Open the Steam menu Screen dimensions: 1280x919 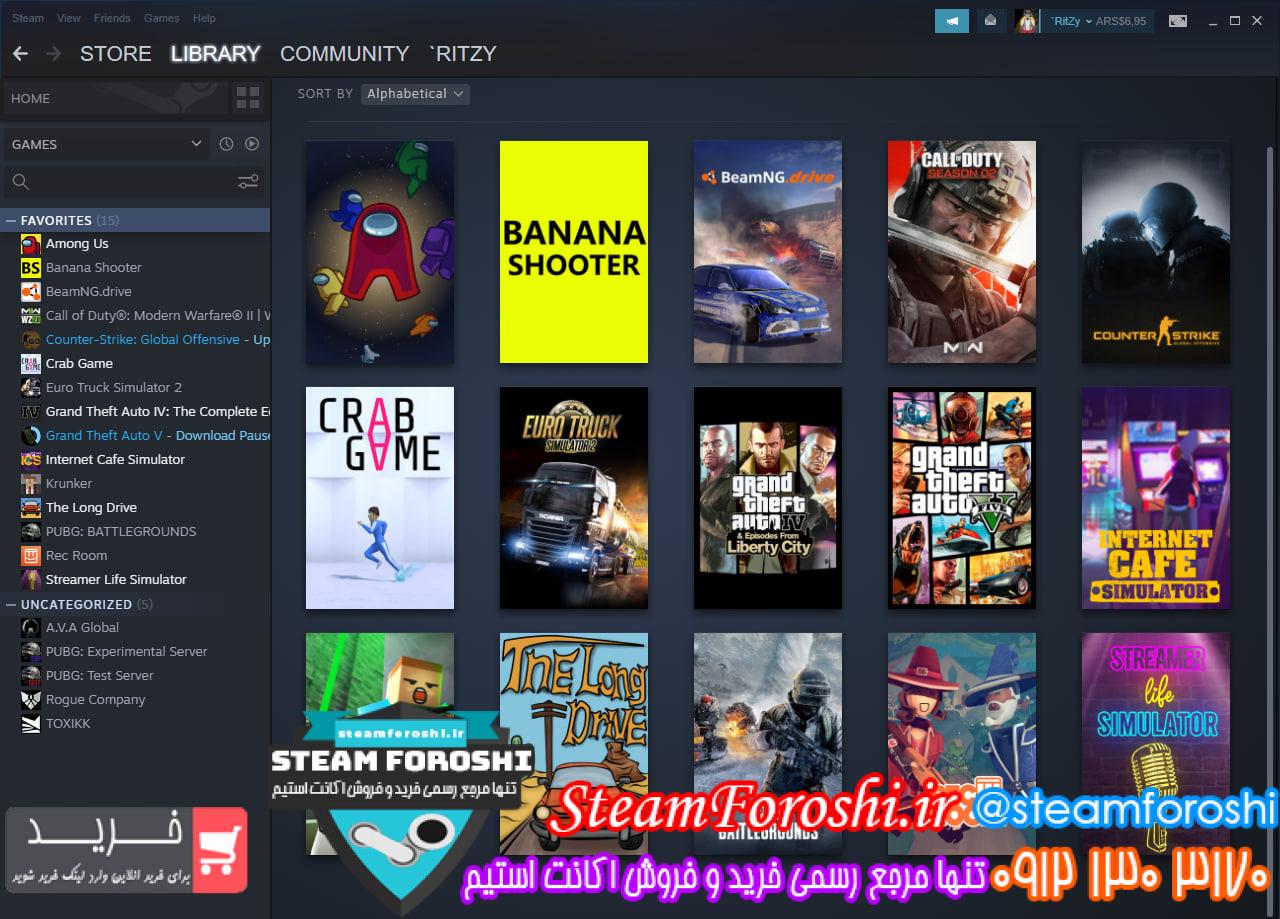pos(28,18)
